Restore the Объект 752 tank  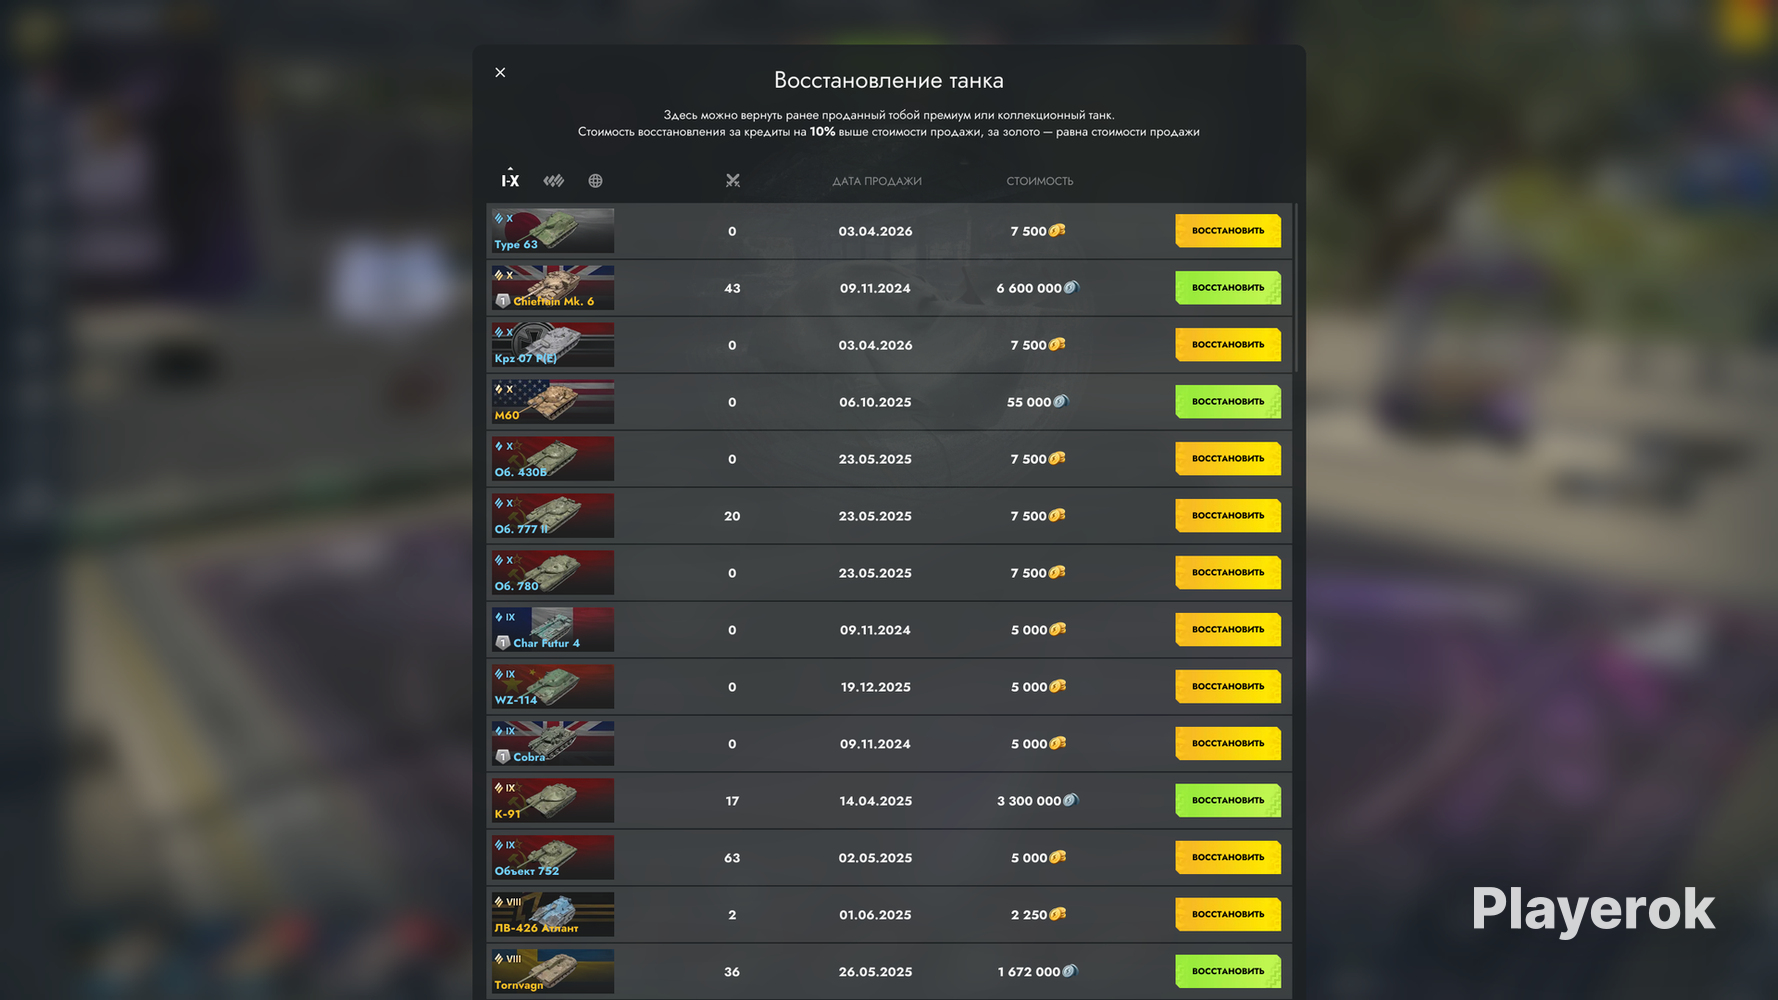pyautogui.click(x=1228, y=858)
